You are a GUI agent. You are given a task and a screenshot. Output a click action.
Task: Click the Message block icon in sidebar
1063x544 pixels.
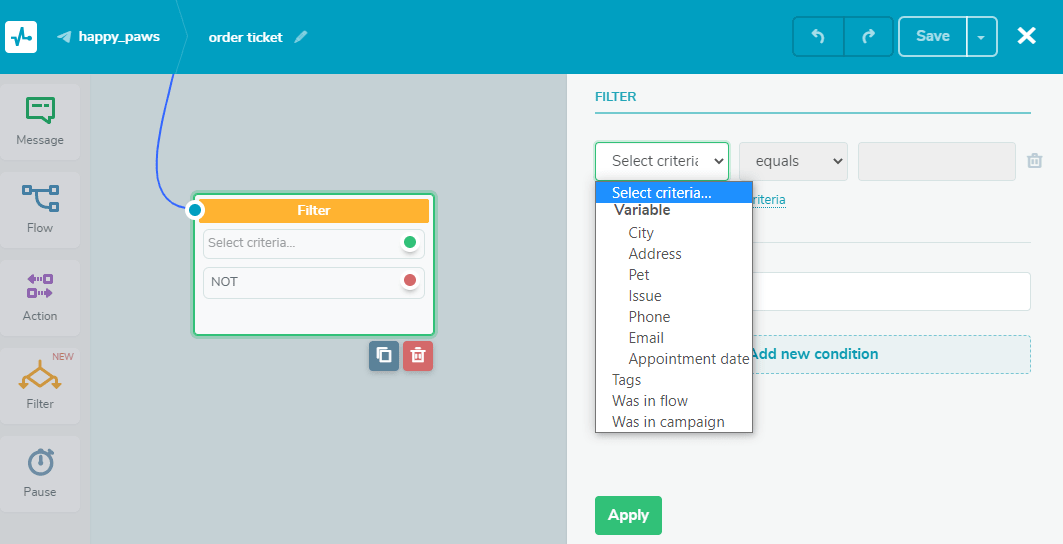(40, 122)
